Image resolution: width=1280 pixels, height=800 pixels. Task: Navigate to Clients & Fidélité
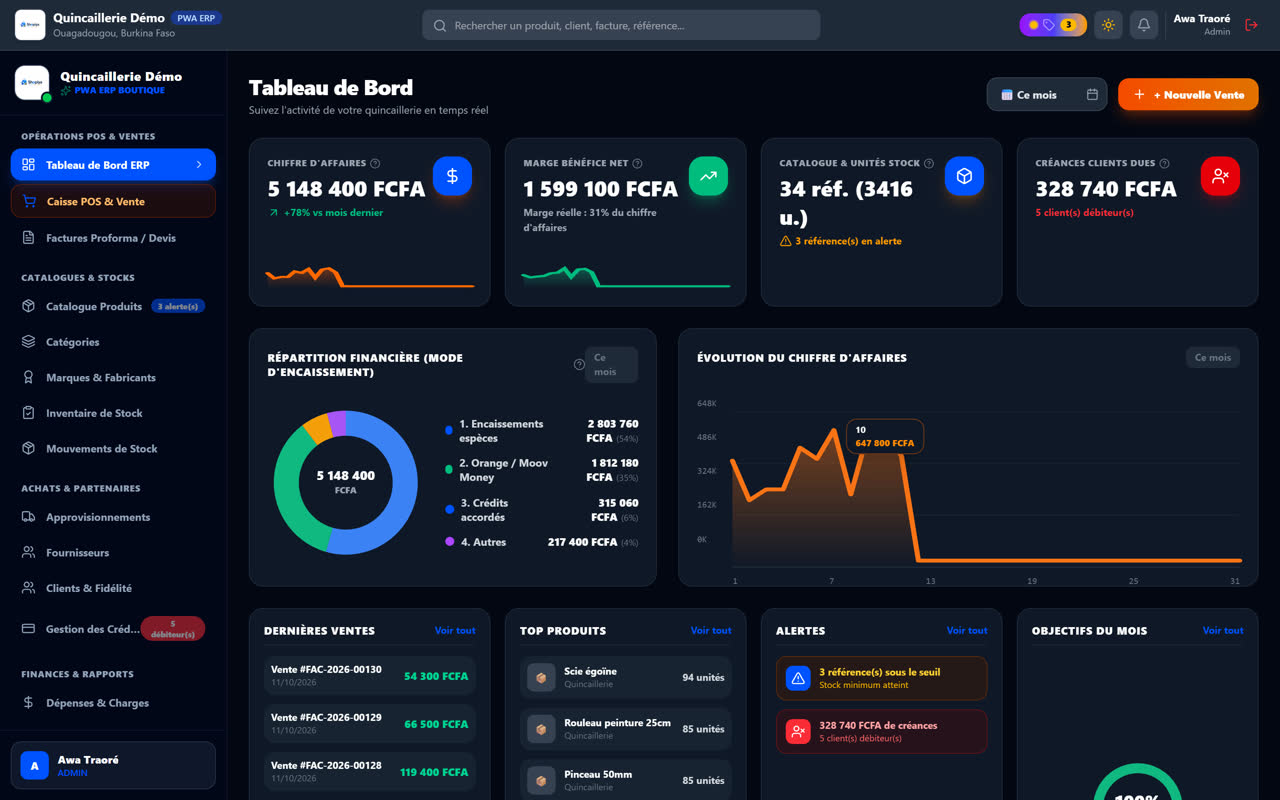pyautogui.click(x=113, y=588)
